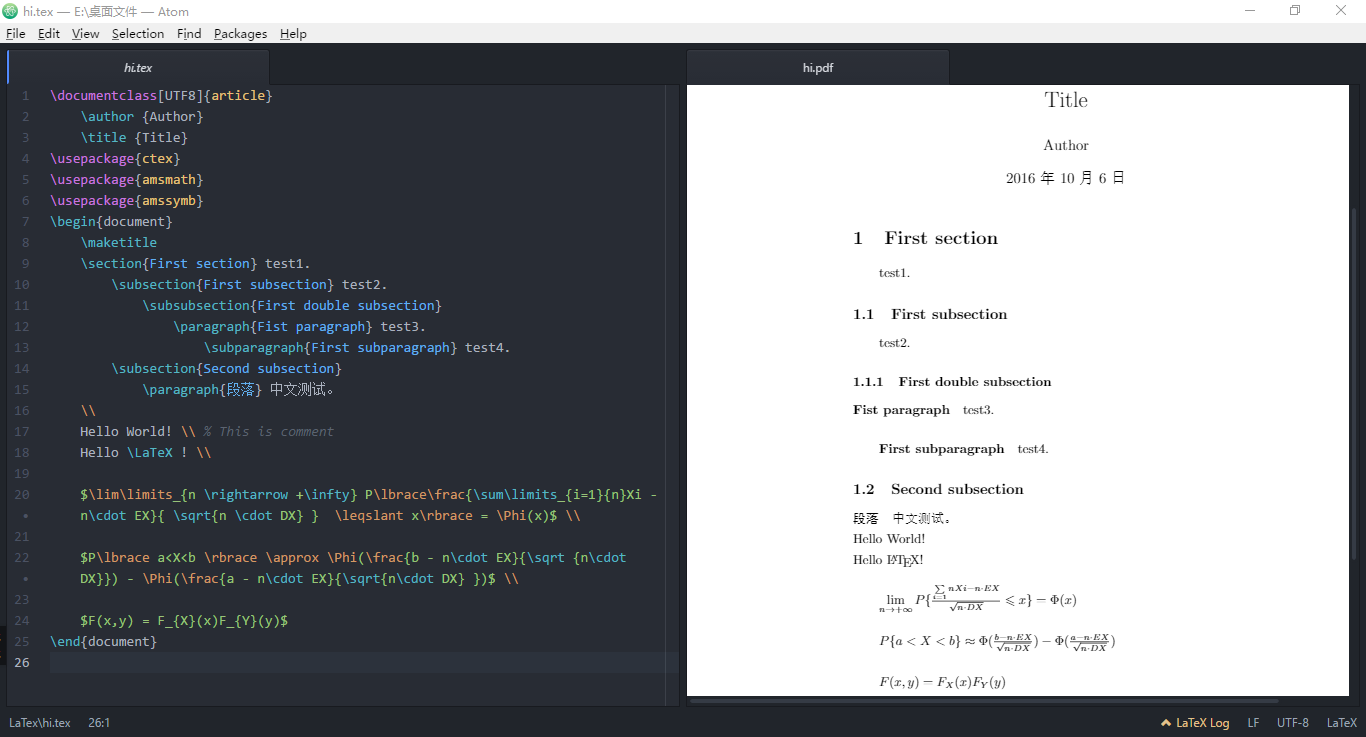Click bold 'Fist paragraph' in the PDF
The width and height of the screenshot is (1366, 737).
[x=901, y=410]
